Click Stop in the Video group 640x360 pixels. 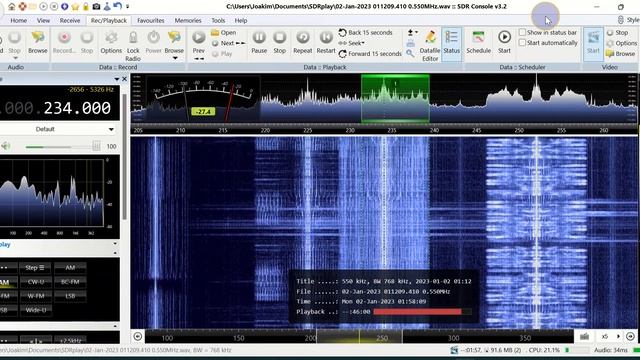pos(618,32)
